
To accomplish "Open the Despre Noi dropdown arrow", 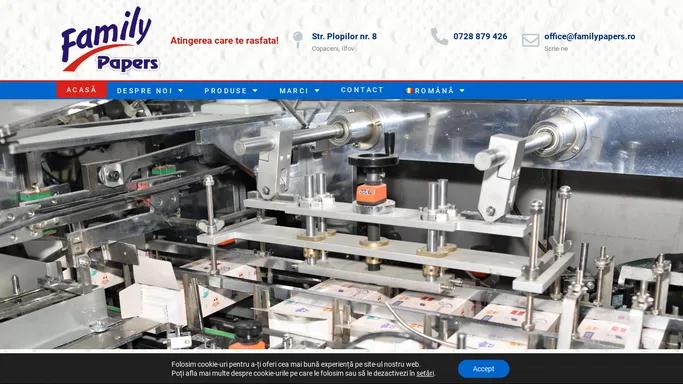I will pyautogui.click(x=181, y=91).
